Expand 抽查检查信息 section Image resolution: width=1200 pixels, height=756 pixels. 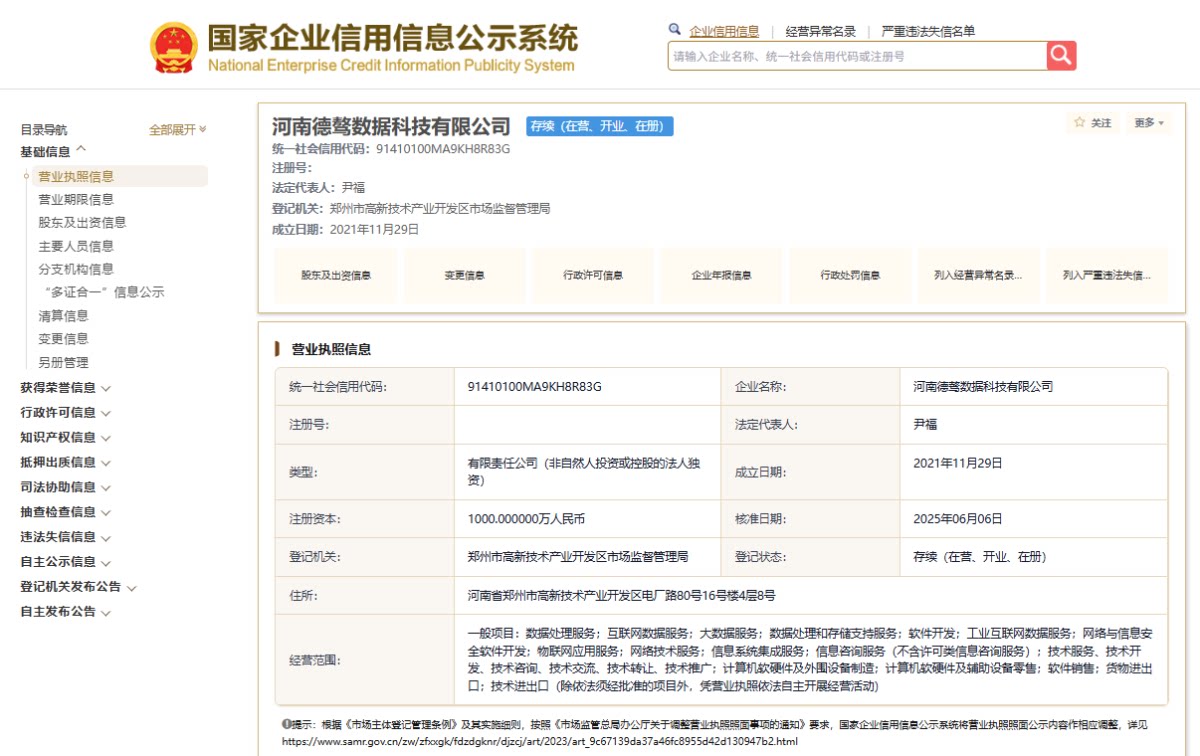[x=65, y=512]
